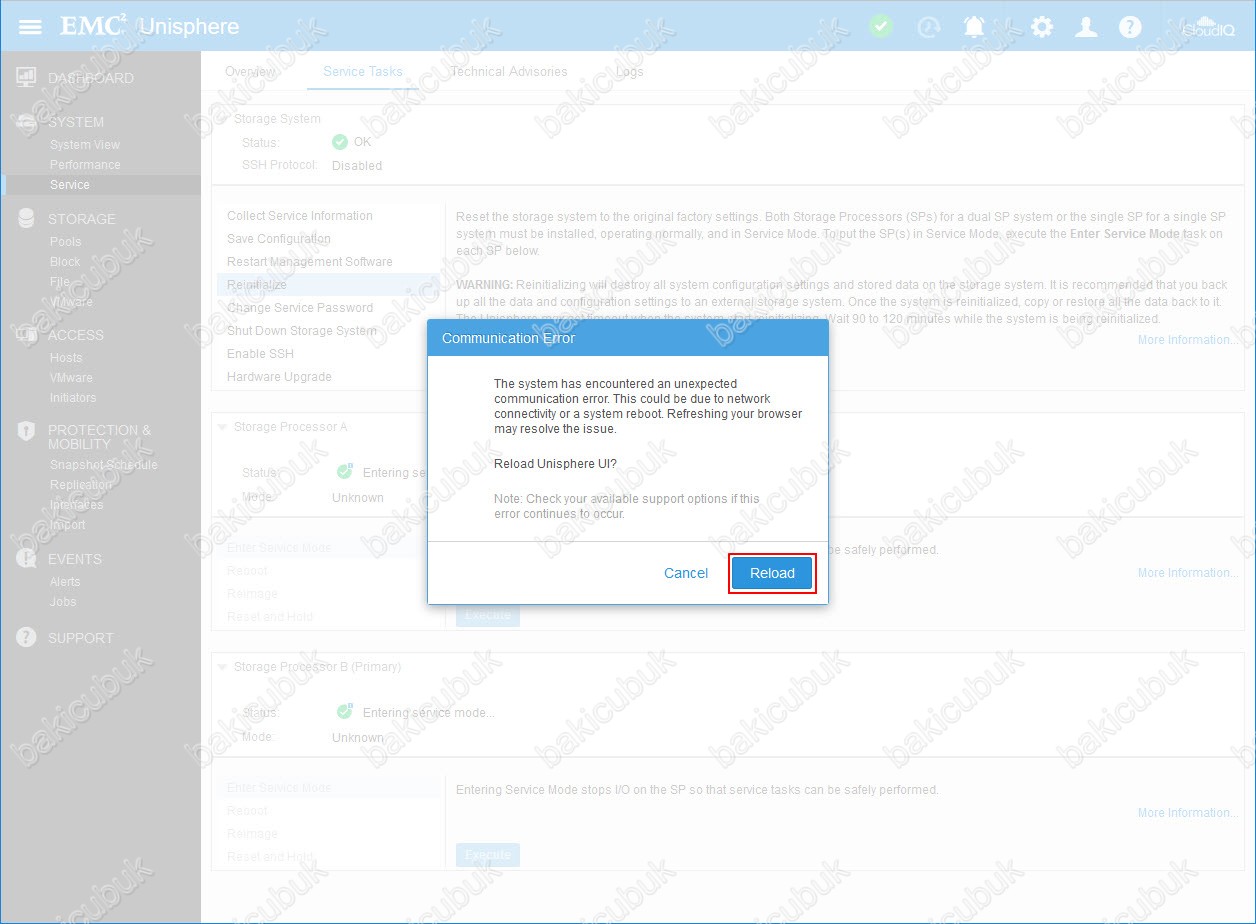Open Import in the sidebar
Screen dimensions: 1256x924
68,525
